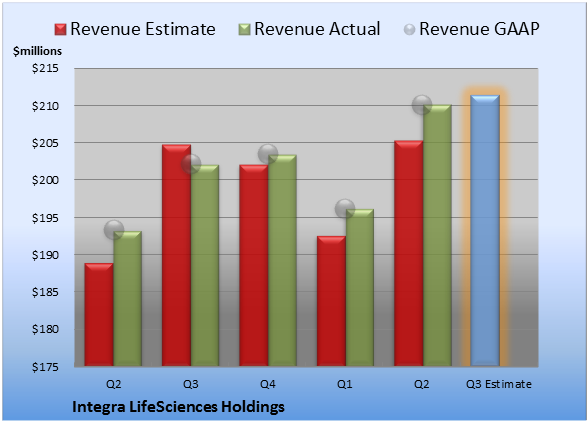The width and height of the screenshot is (588, 422).
Task: Click the 'Q1' quarter label
Action: pos(345,384)
